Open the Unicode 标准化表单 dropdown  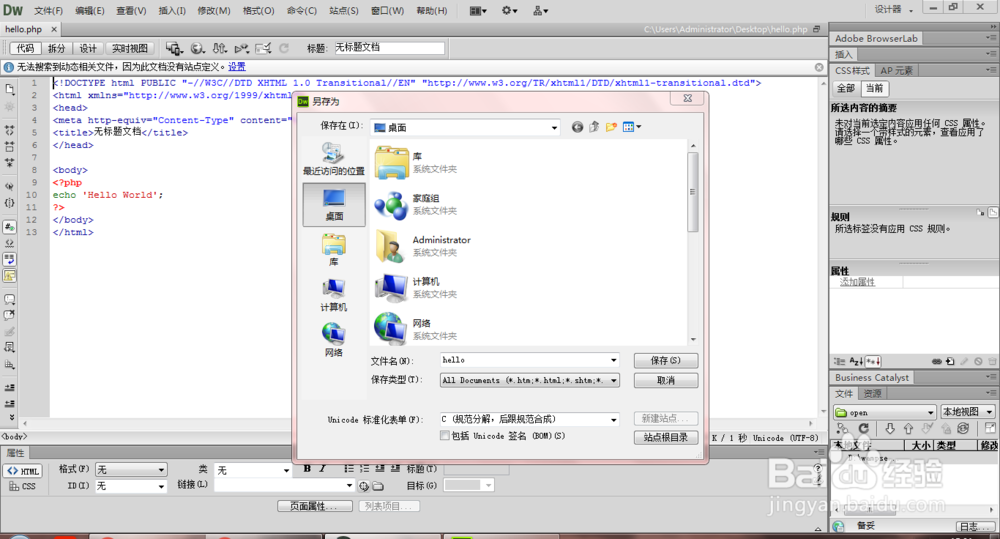tap(529, 419)
